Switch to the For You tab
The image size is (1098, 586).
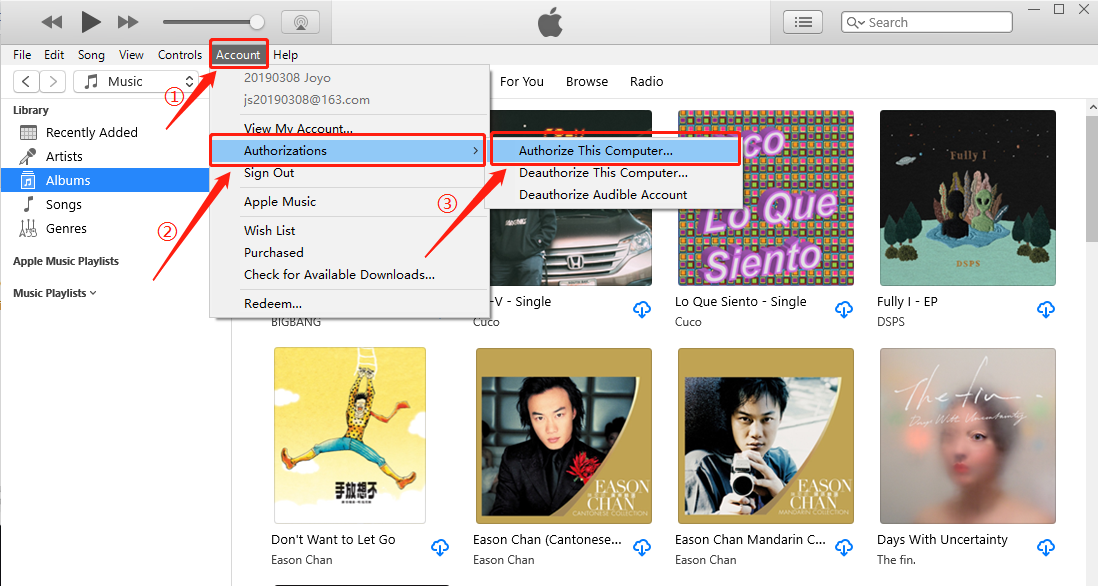(522, 81)
